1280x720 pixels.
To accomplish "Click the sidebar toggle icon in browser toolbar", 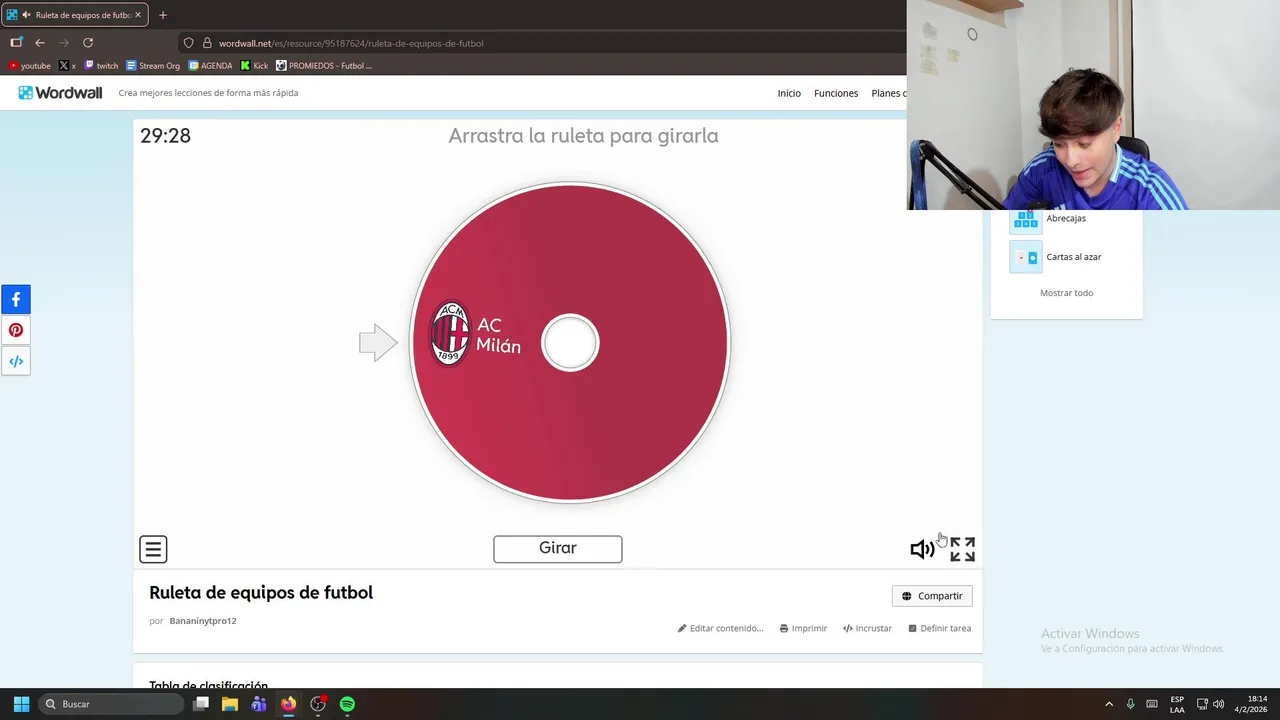I will [16, 43].
